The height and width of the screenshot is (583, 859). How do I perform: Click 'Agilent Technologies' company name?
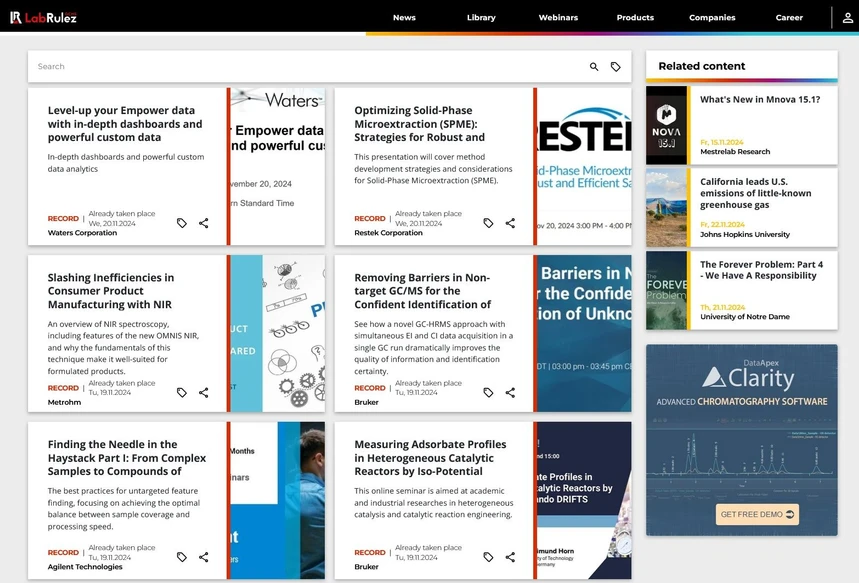pyautogui.click(x=85, y=567)
